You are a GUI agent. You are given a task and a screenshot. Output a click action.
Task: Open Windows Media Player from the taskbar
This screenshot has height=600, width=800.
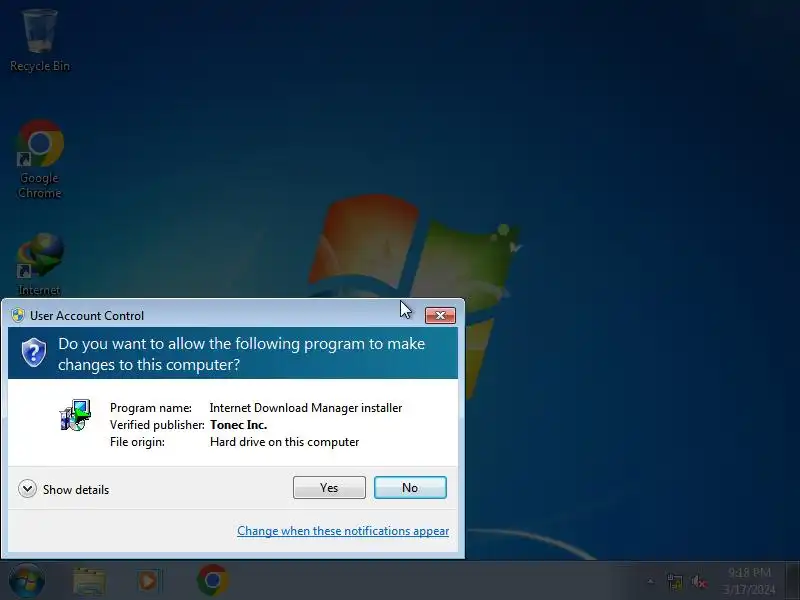click(x=148, y=581)
